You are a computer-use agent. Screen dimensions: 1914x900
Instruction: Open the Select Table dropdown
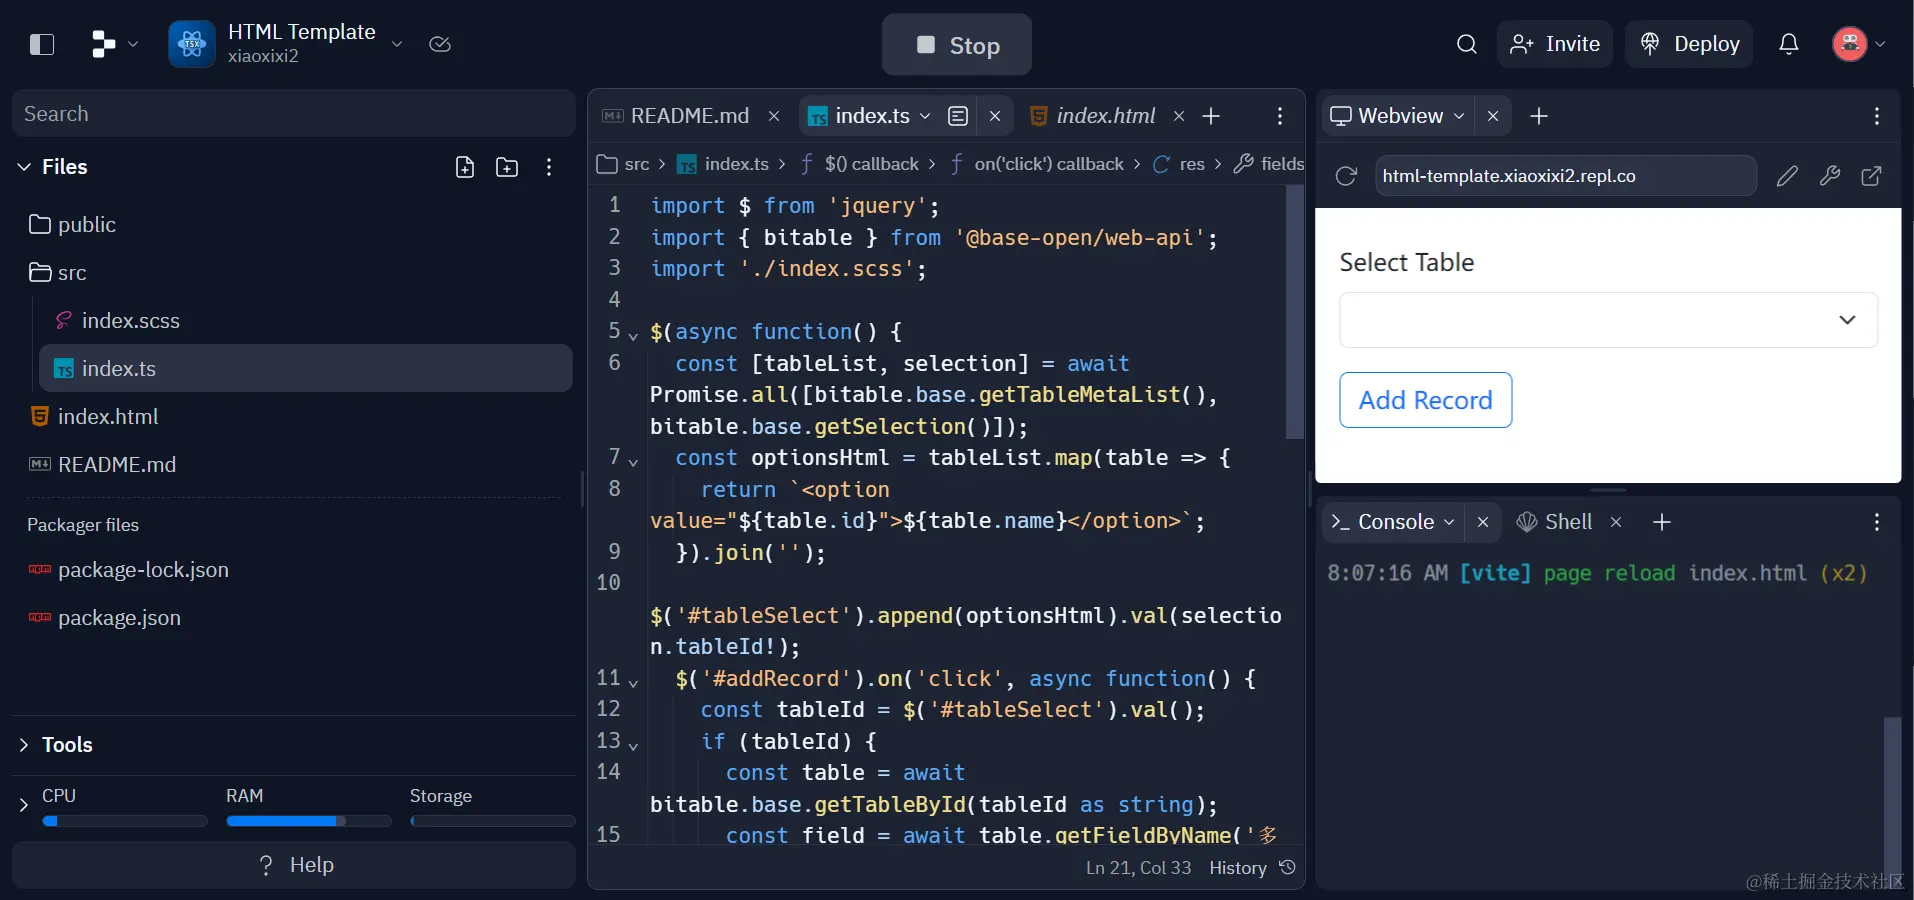tap(1608, 320)
